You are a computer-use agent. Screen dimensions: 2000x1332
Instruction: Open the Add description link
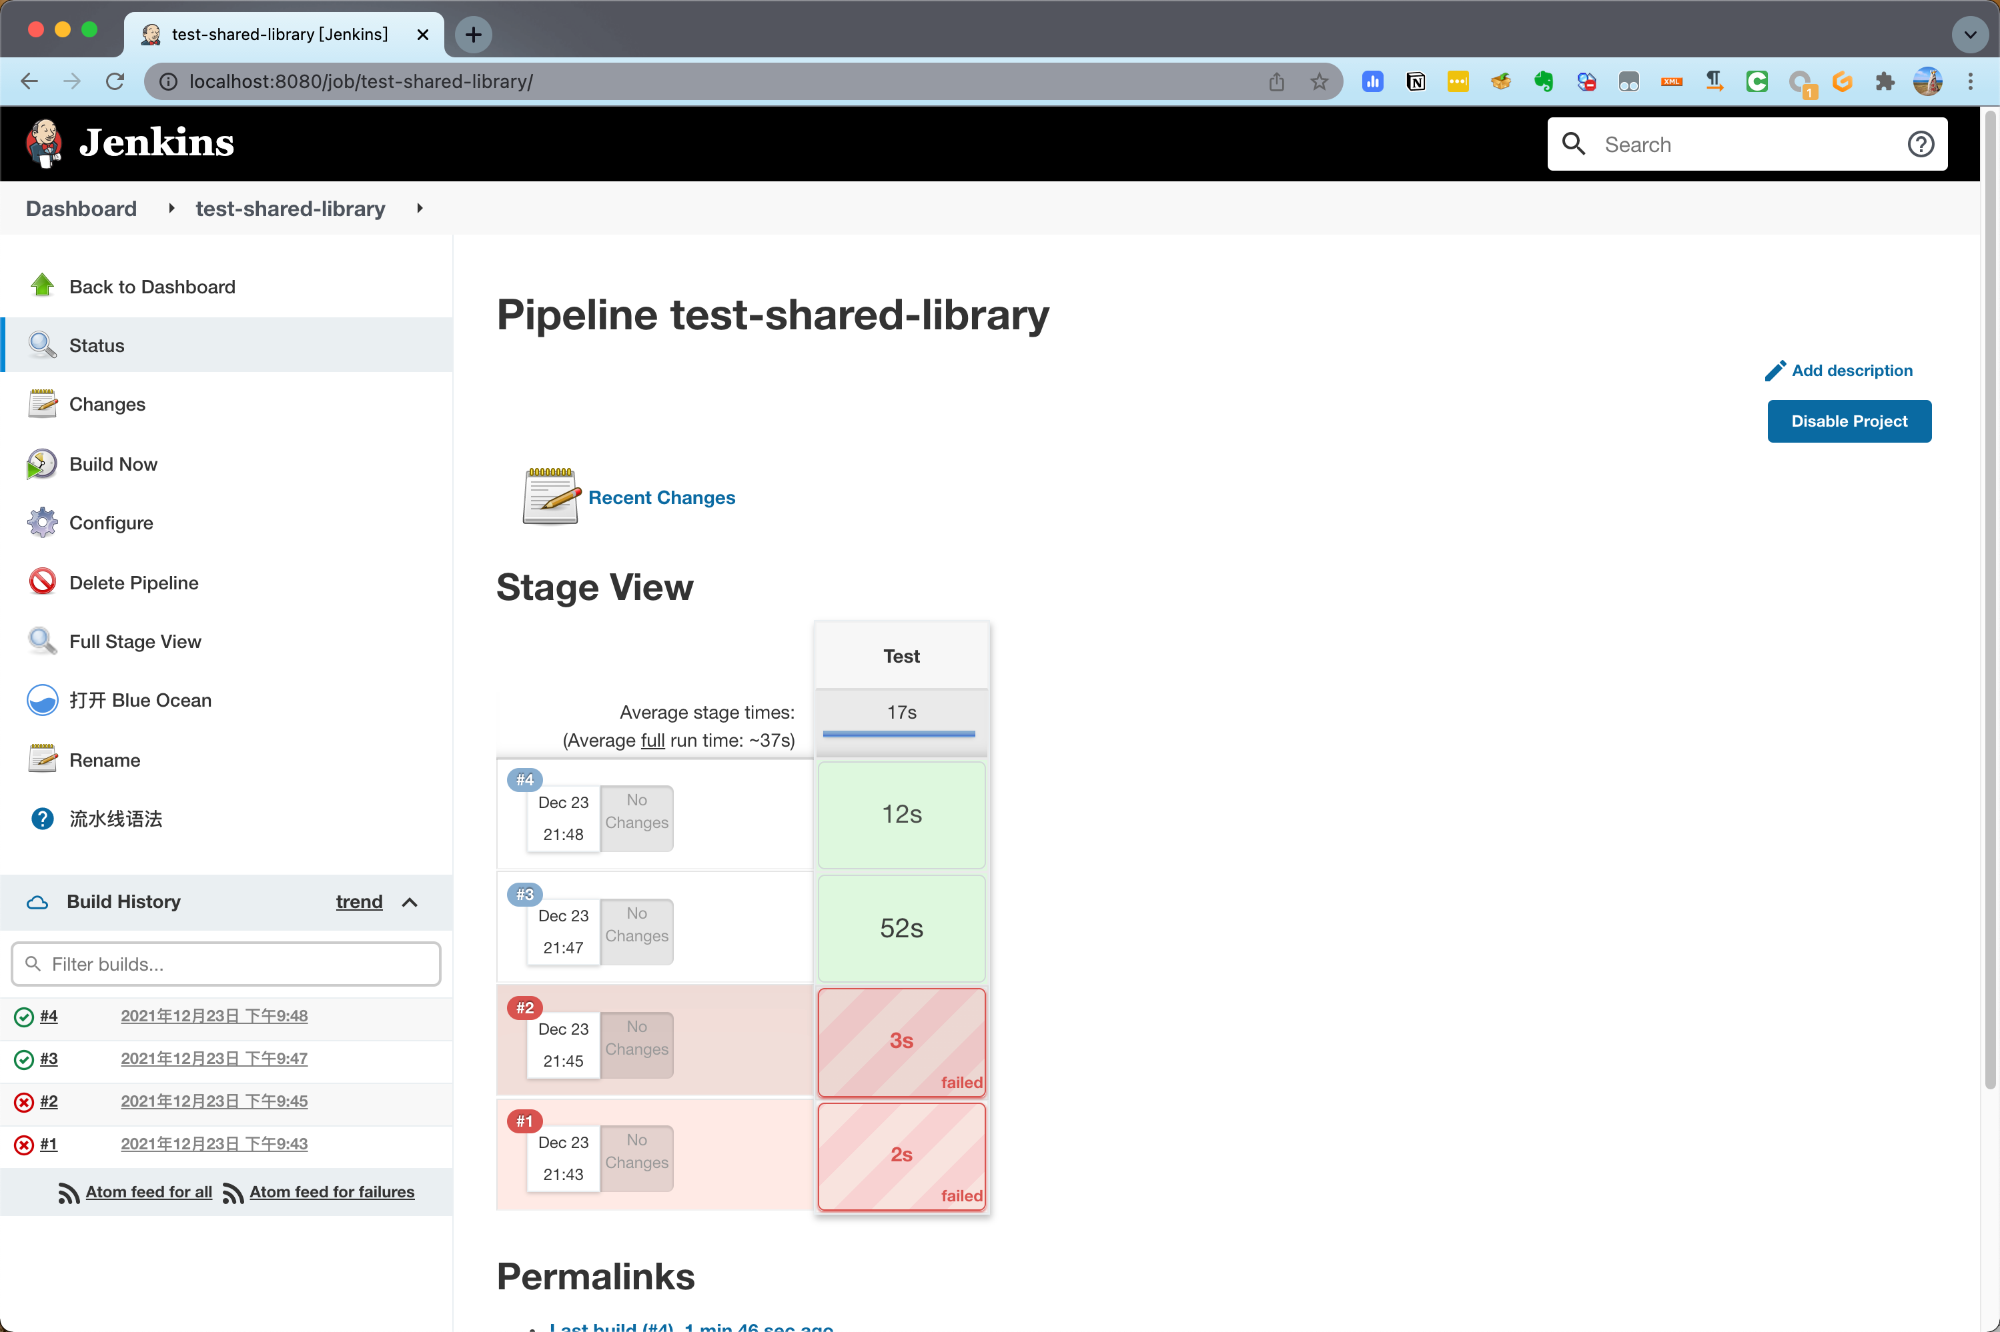click(1851, 370)
